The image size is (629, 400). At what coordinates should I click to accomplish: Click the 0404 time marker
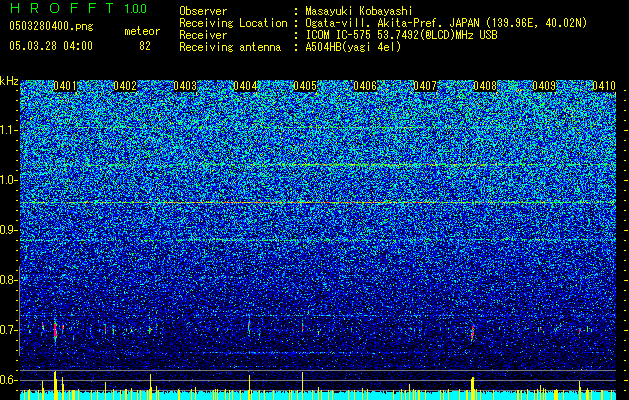pos(245,86)
